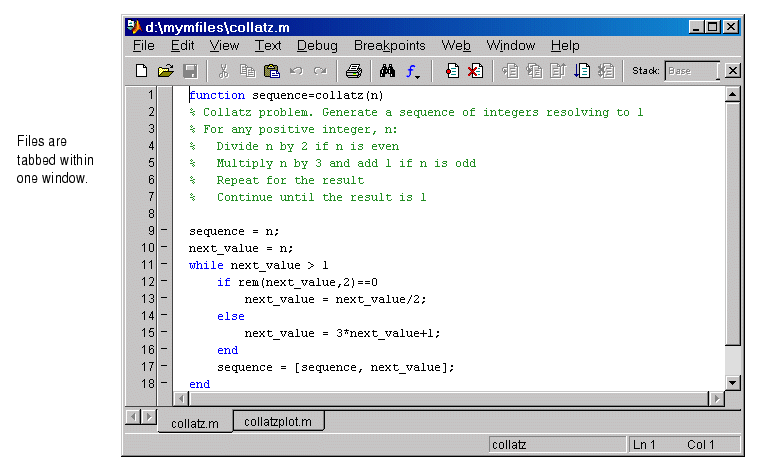Viewport: 766px width, 467px height.
Task: Run the file using the blue arrow icon
Action: coord(582,71)
